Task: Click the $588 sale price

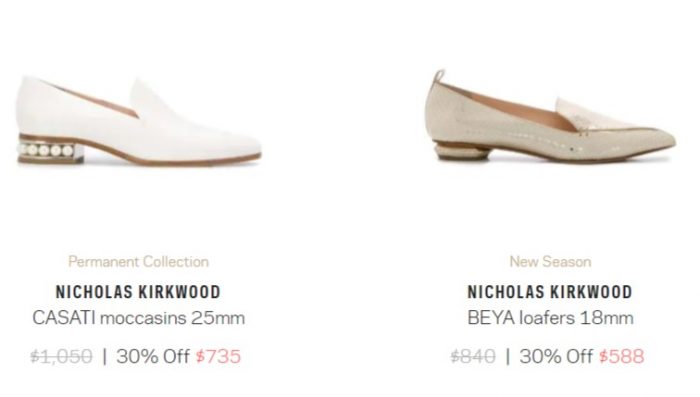Action: [x=622, y=357]
